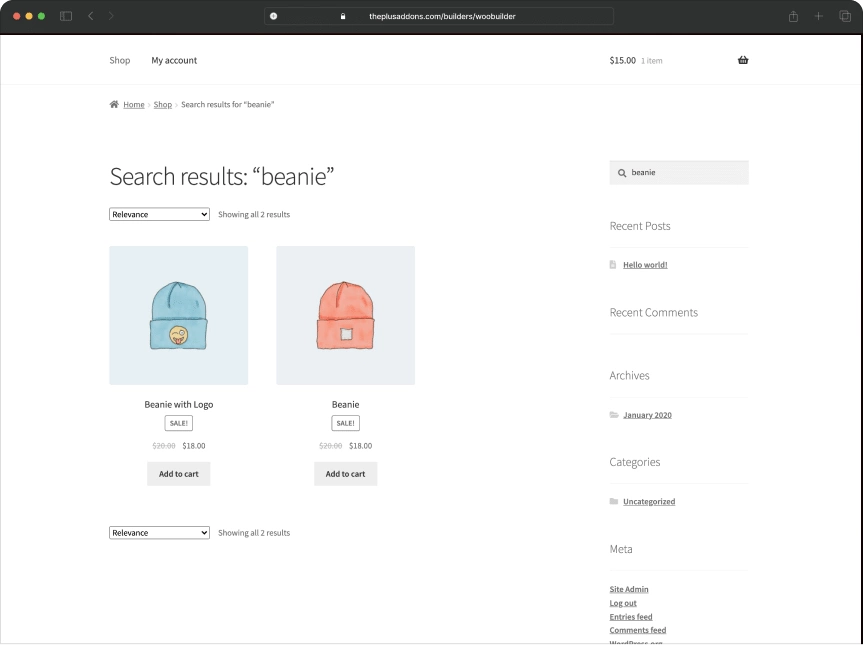Click the search magnifier icon in the sidebar
863x645 pixels.
(x=621, y=172)
